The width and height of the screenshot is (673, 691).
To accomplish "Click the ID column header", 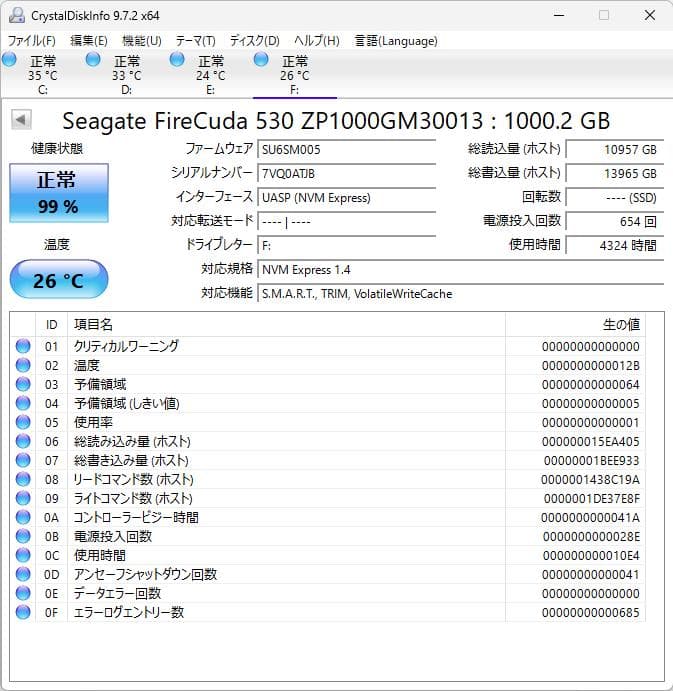I will coord(52,325).
